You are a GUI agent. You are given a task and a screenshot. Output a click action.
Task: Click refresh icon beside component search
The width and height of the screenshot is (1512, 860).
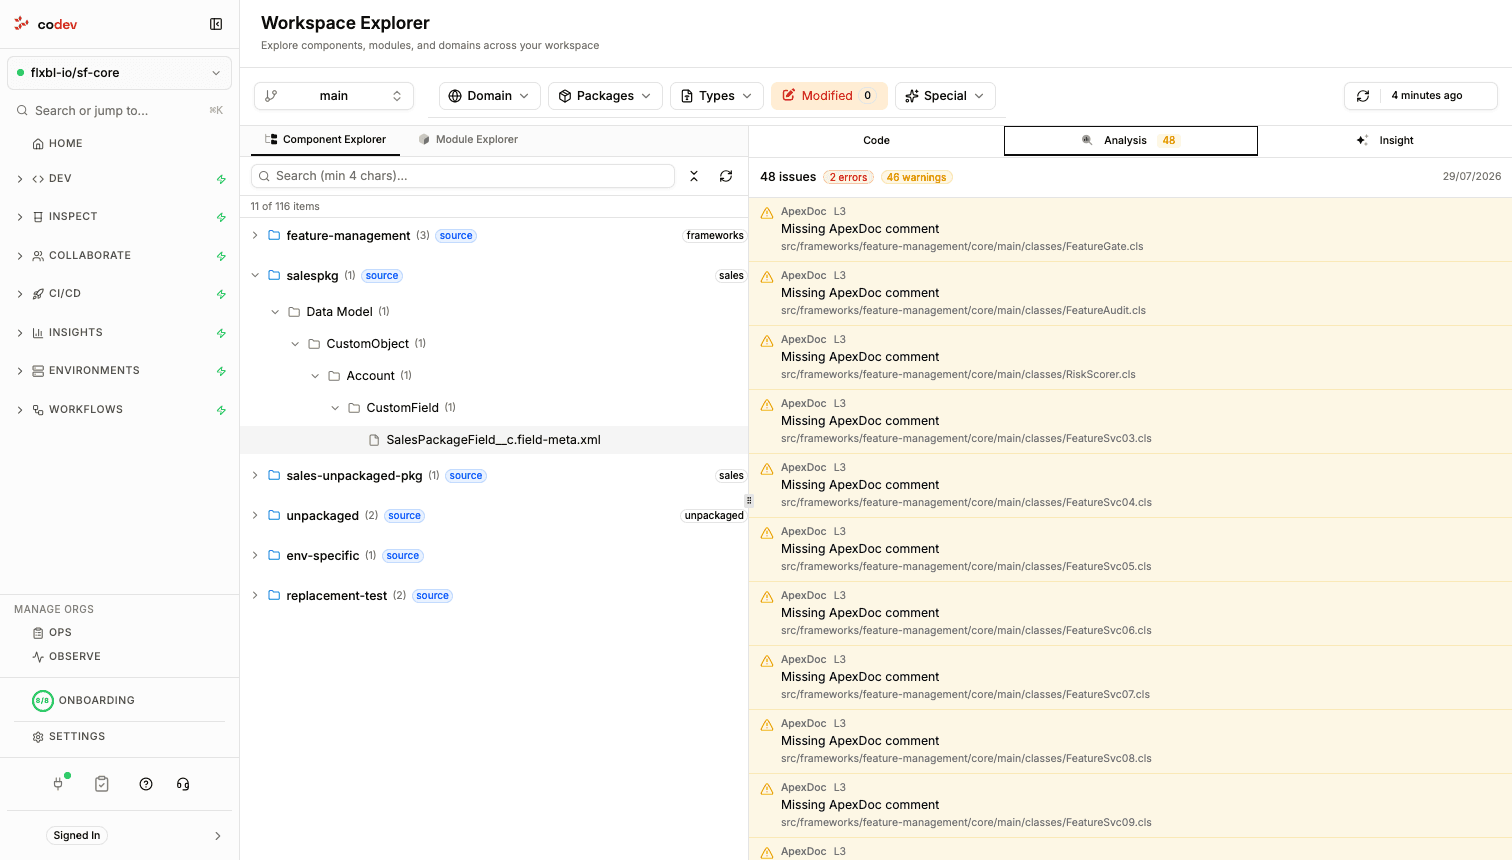pos(726,176)
